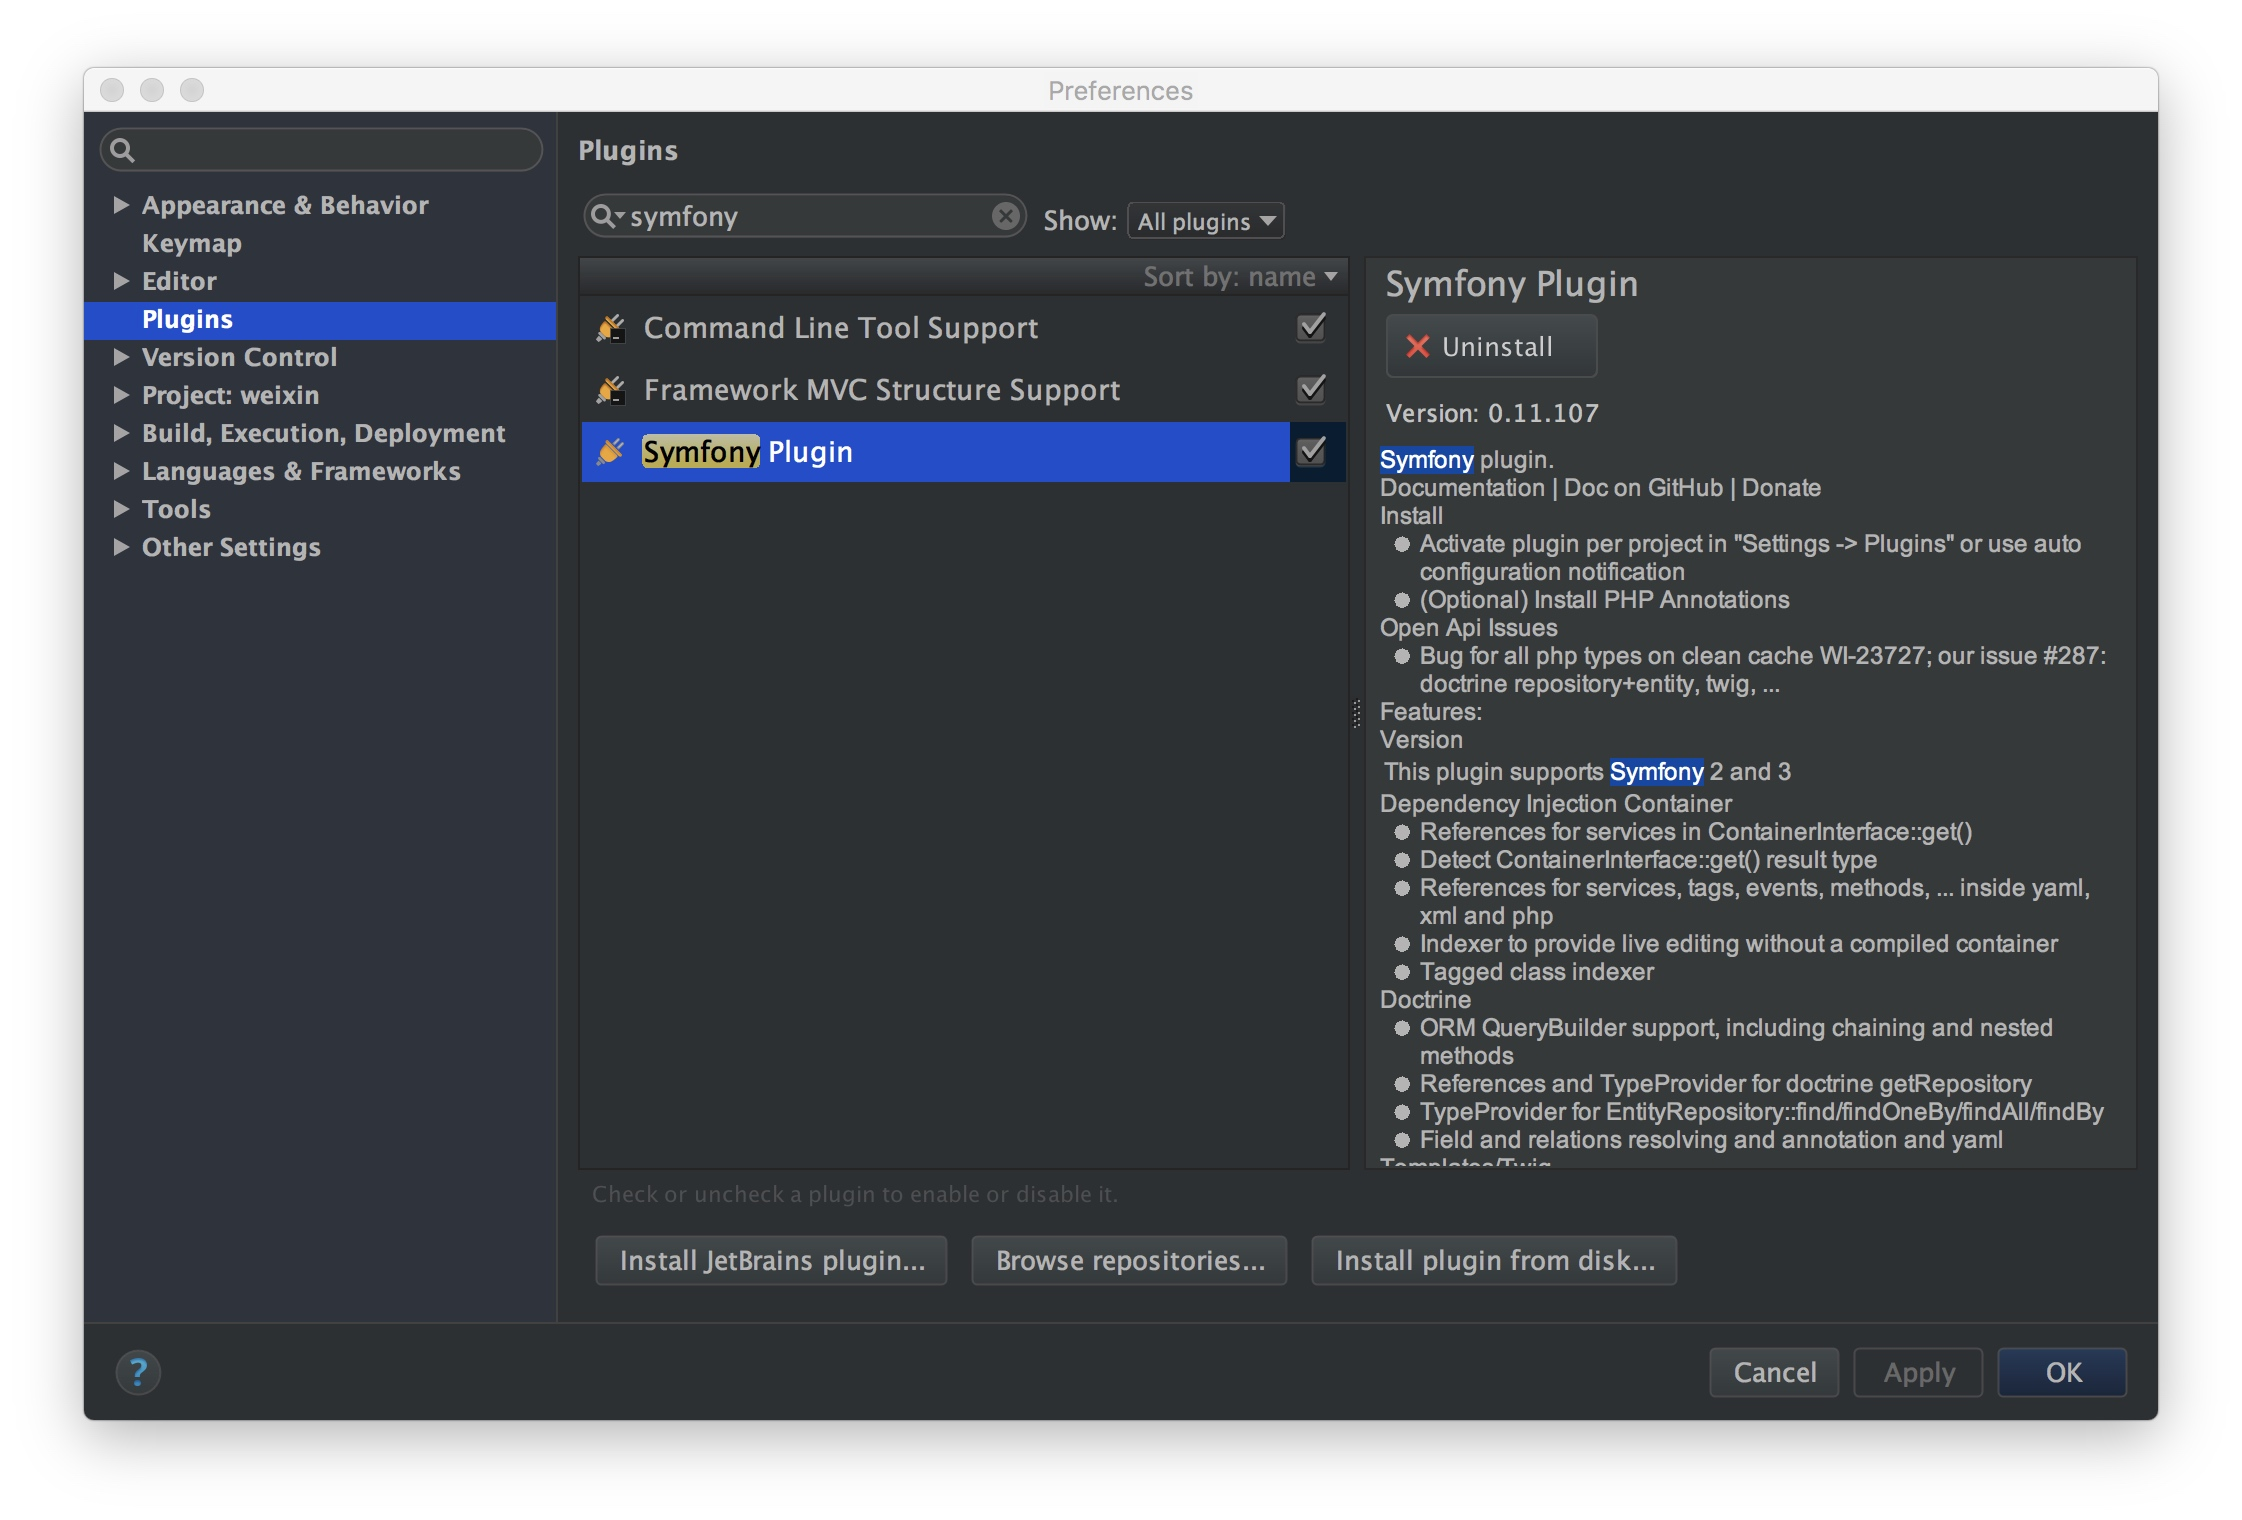The width and height of the screenshot is (2242, 1520).
Task: Click the Symfony Plugin details heading
Action: [x=1511, y=284]
